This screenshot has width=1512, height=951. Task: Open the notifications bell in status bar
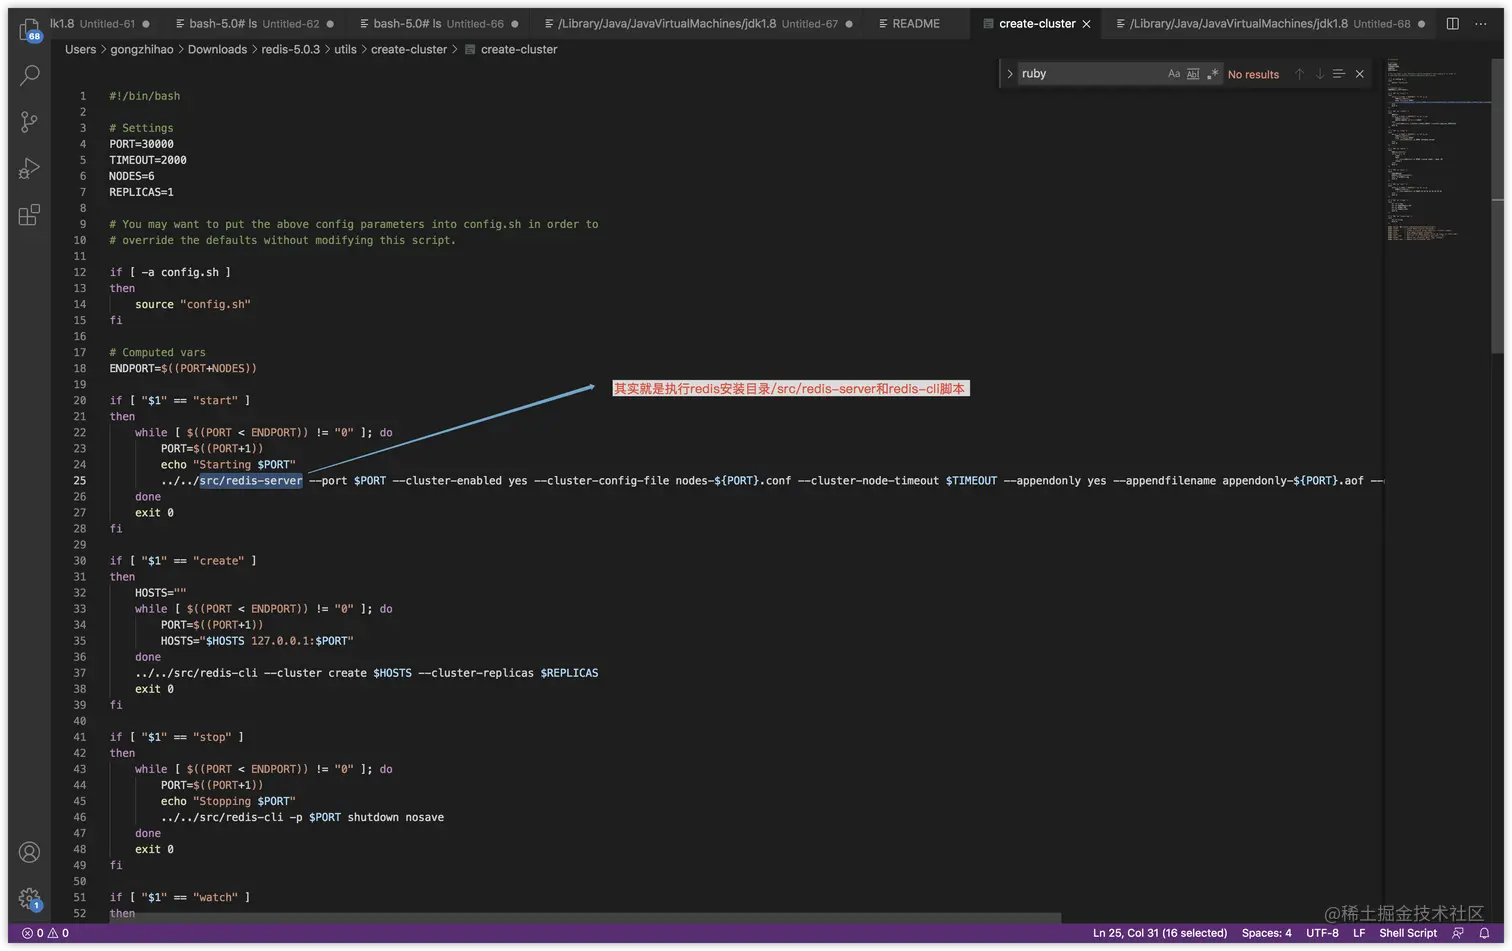[1484, 933]
